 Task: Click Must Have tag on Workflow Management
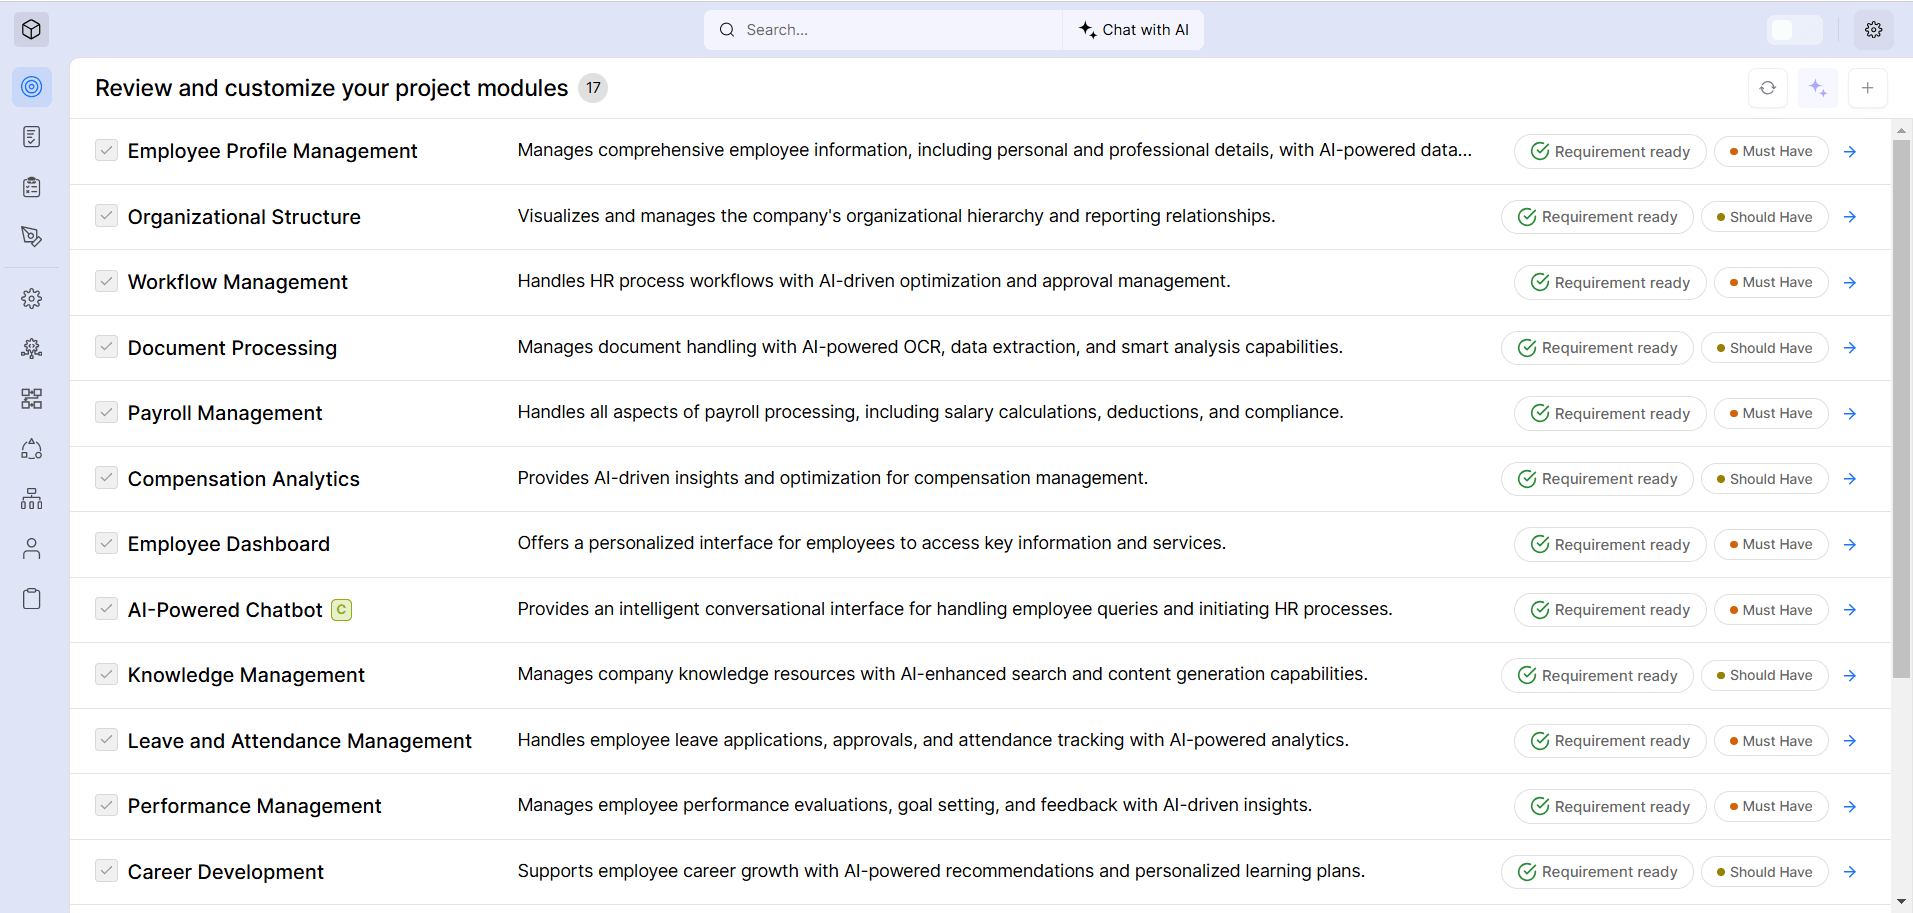point(1771,283)
